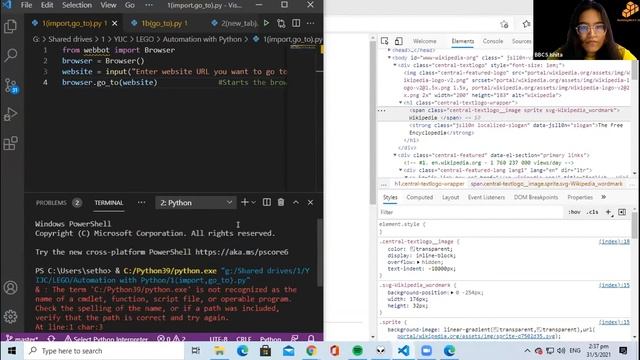Click the errors and warnings count in the status bar
640x360 pixels.
tap(171, 339)
